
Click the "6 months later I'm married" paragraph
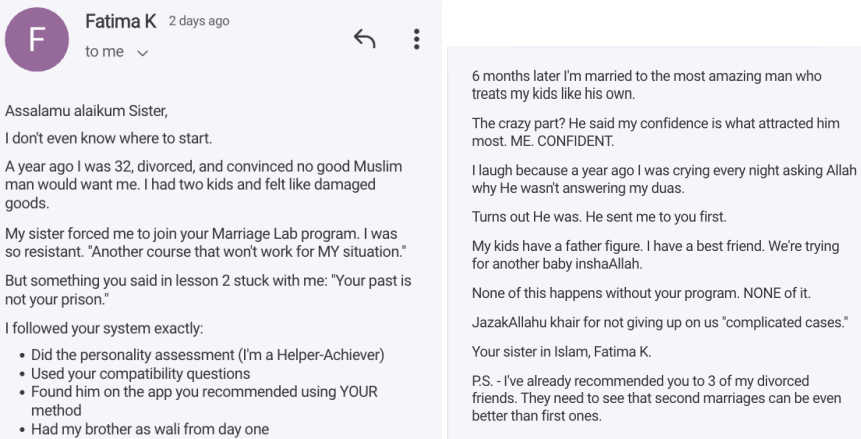tap(645, 85)
